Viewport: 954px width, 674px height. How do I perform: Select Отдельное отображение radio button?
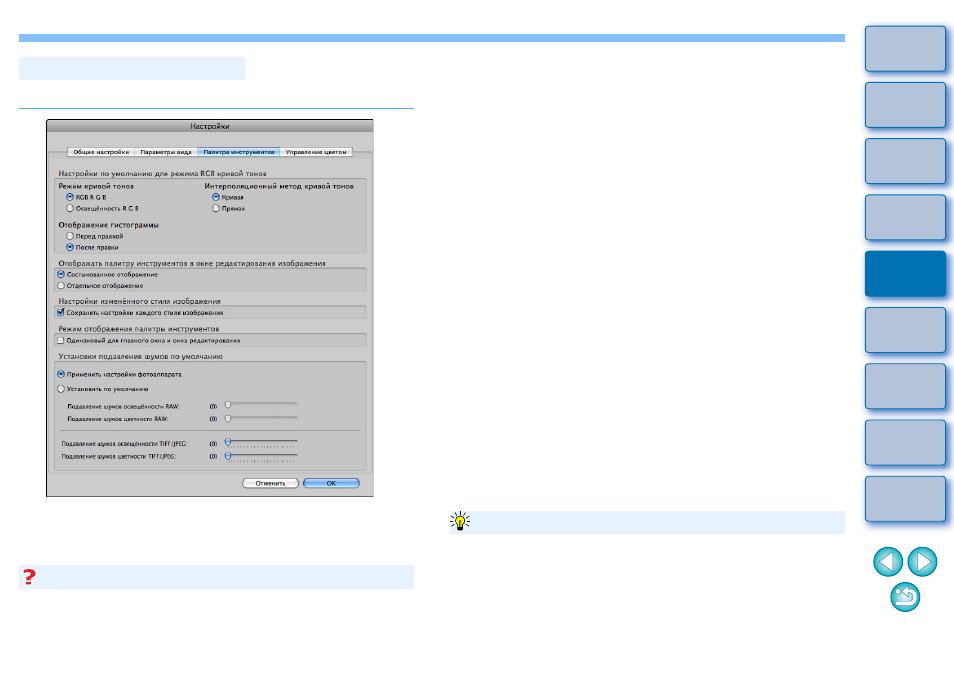click(61, 285)
